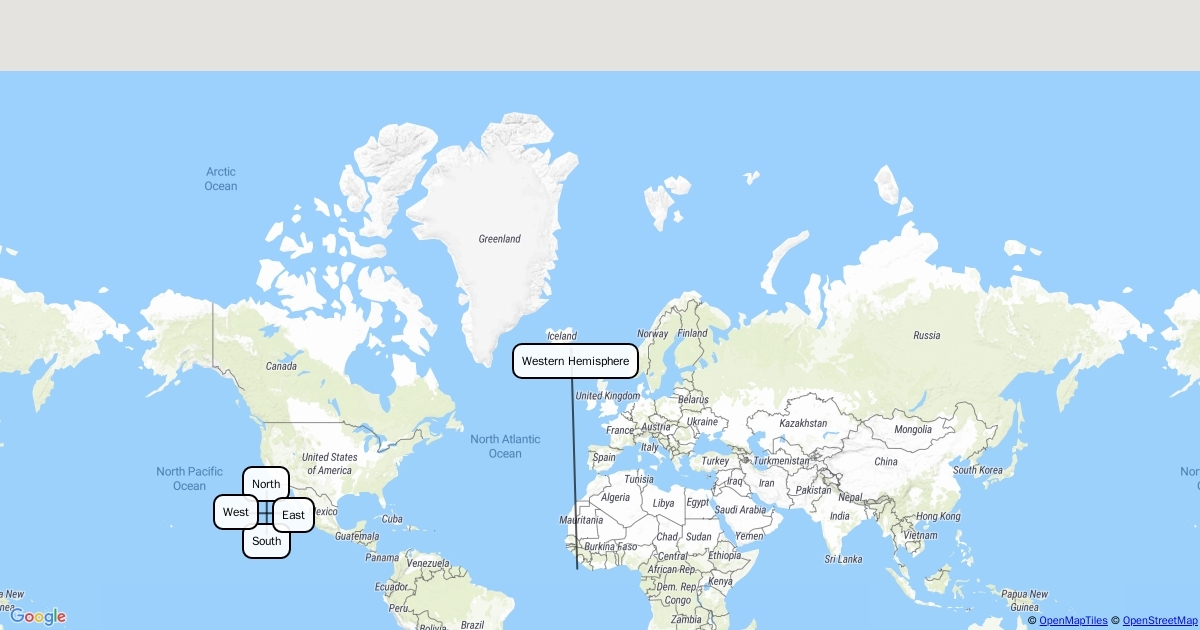Click the North marker label

266,484
